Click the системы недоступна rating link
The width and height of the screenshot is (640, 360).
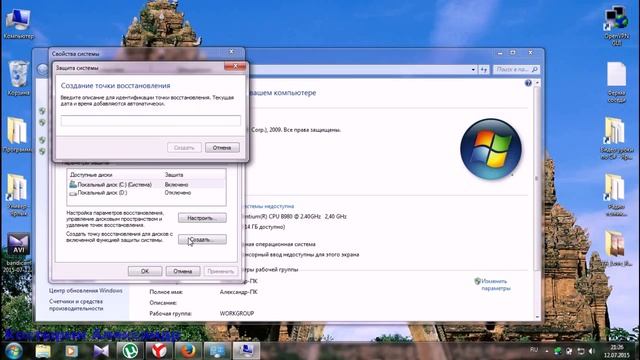pos(269,206)
